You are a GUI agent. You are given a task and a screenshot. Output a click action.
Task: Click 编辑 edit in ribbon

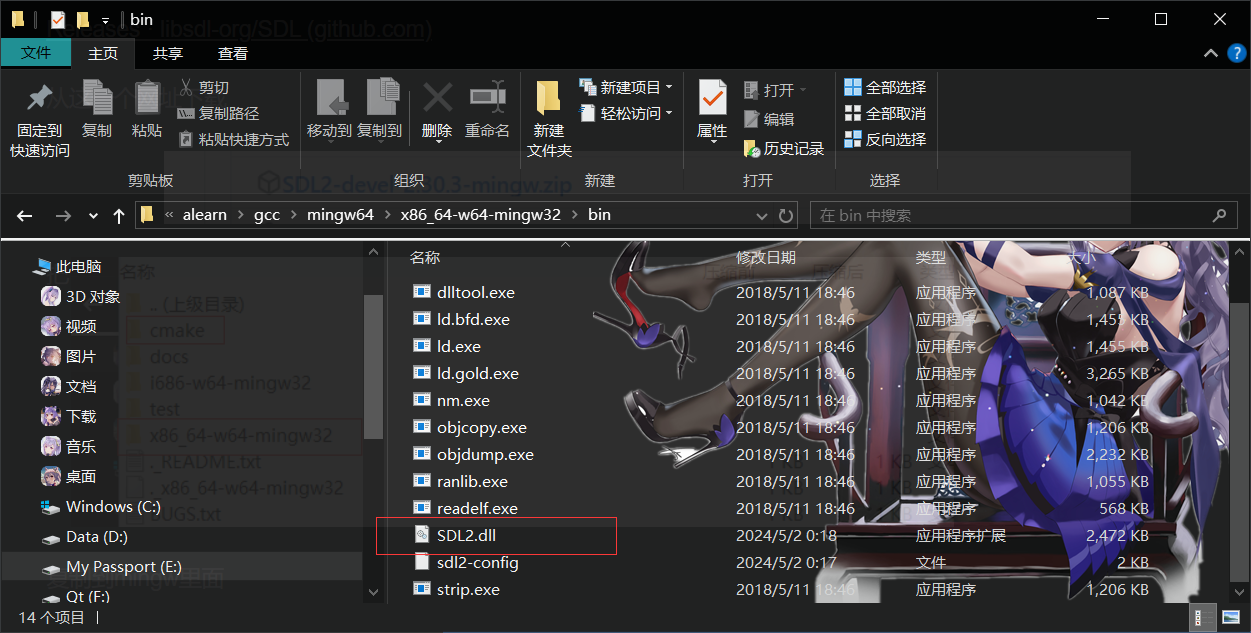pyautogui.click(x=769, y=119)
